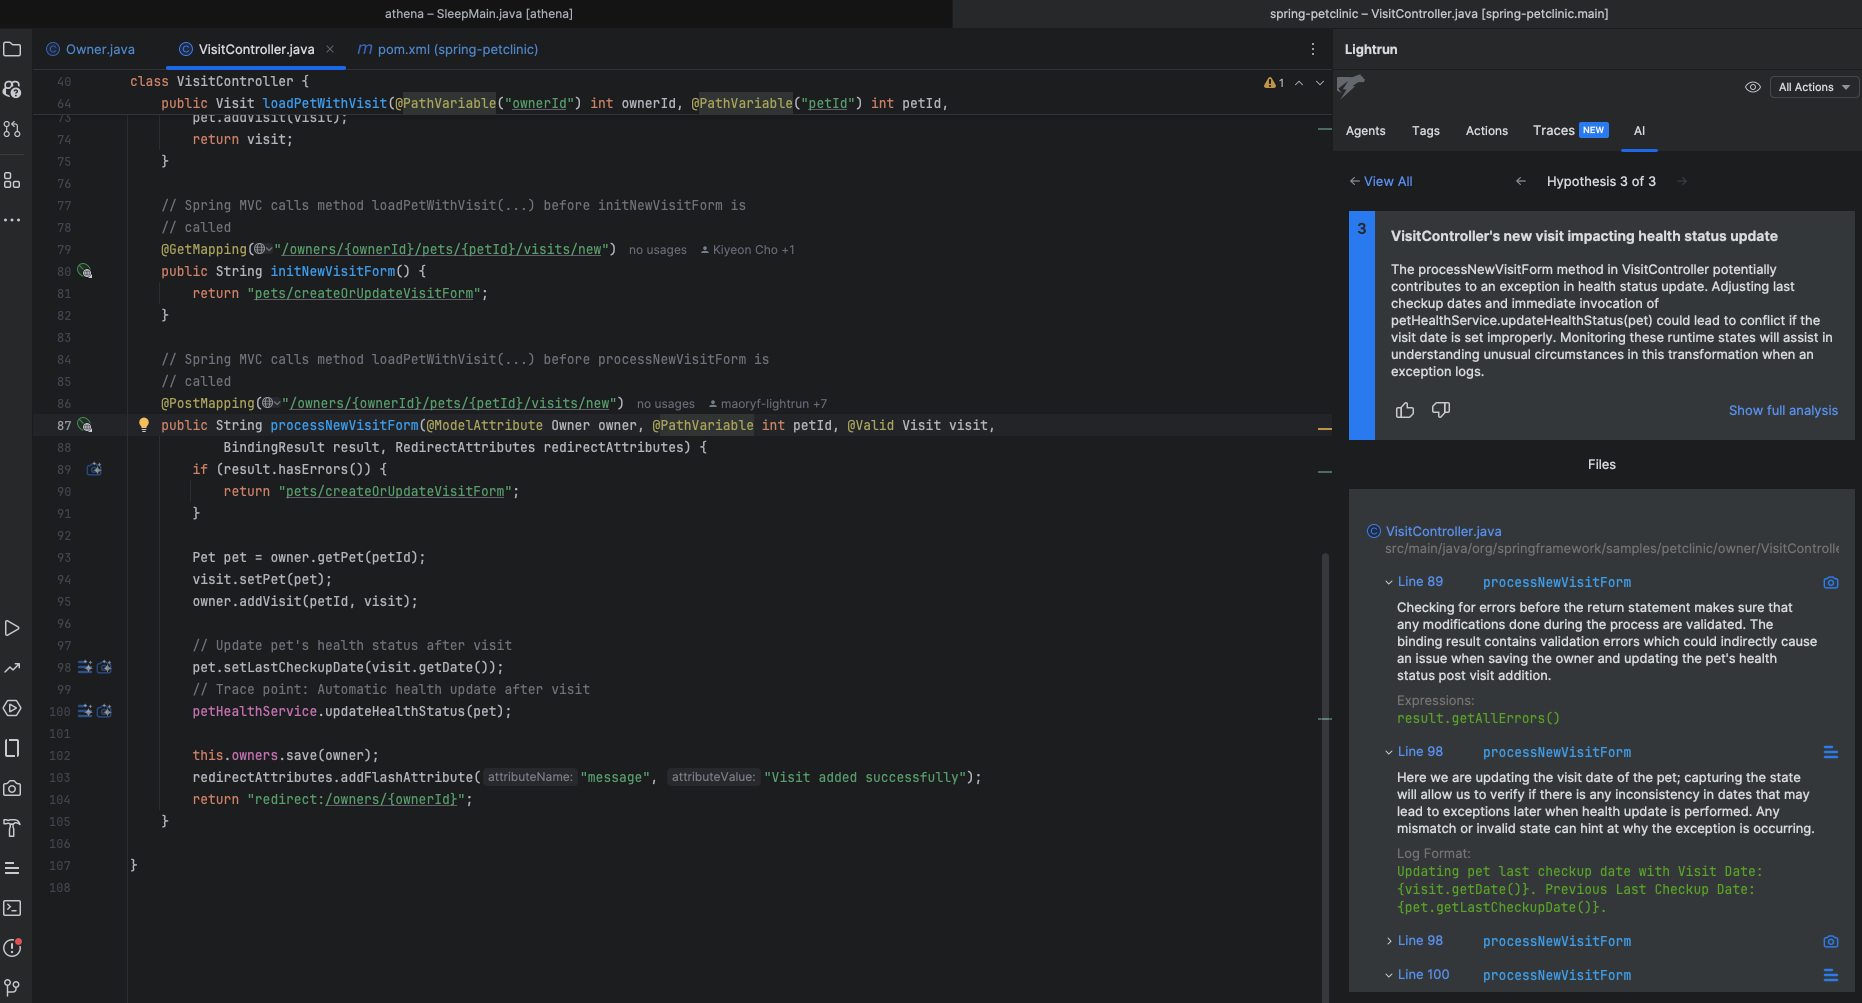Collapse the Line 89 processNewVisitForm details
Viewport: 1862px width, 1003px height.
(1388, 581)
